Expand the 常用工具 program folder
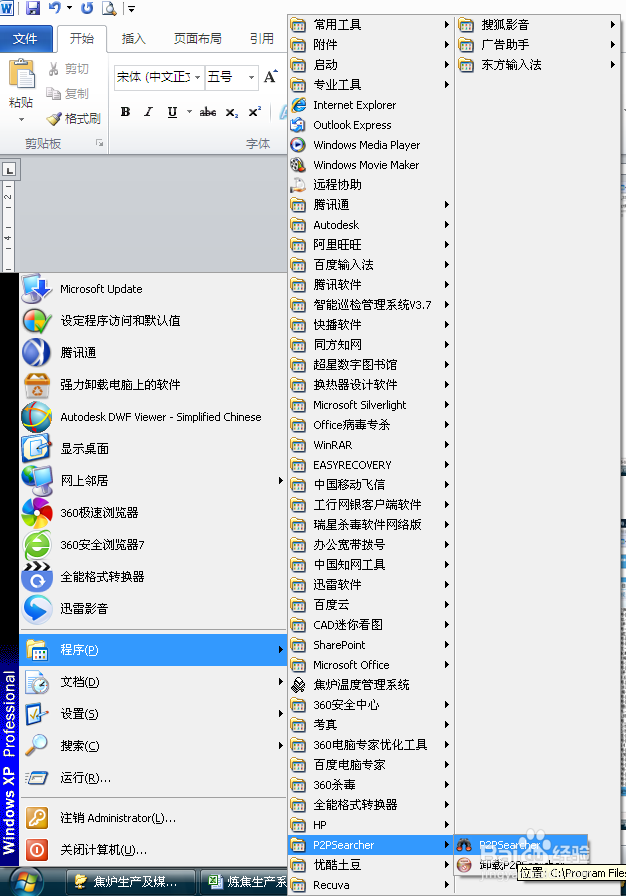Image resolution: width=626 pixels, height=896 pixels. click(x=371, y=25)
